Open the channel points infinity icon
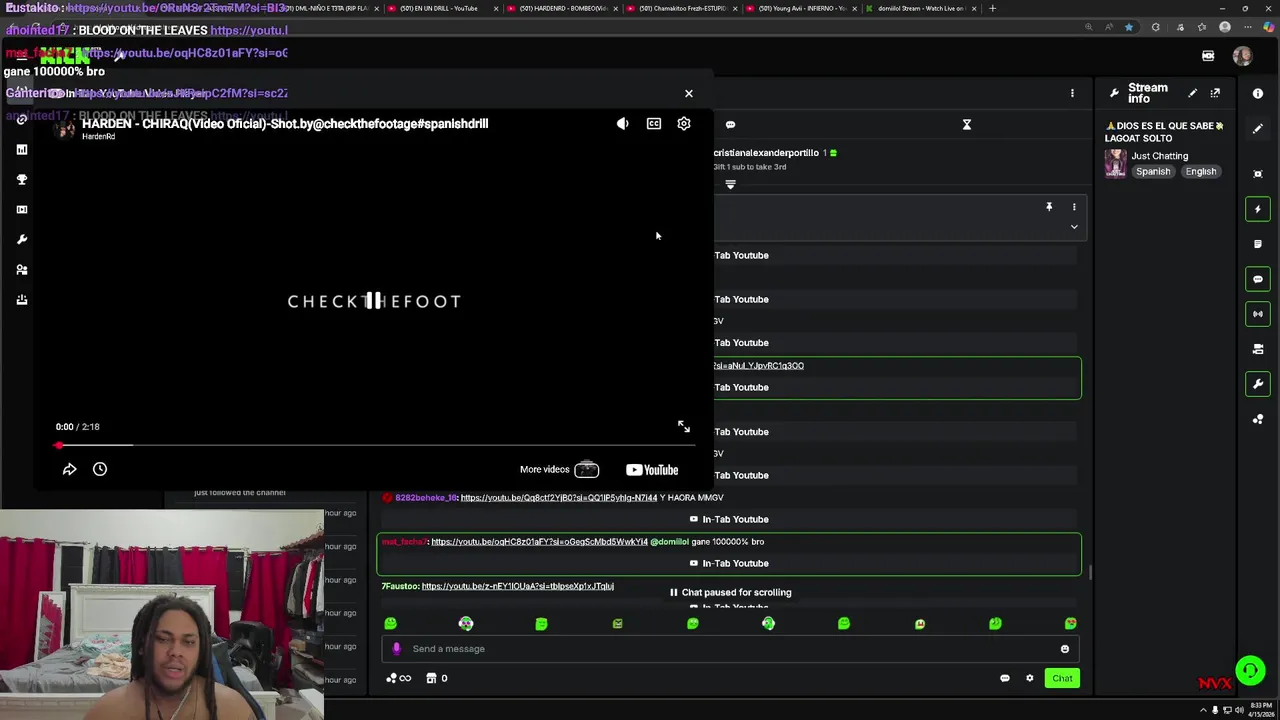The height and width of the screenshot is (720, 1280). coord(399,678)
